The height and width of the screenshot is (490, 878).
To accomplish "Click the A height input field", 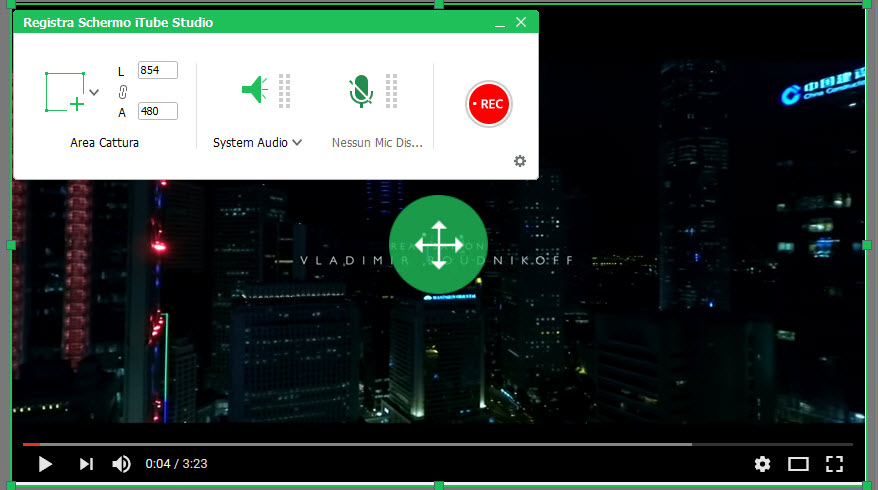I will tap(157, 111).
